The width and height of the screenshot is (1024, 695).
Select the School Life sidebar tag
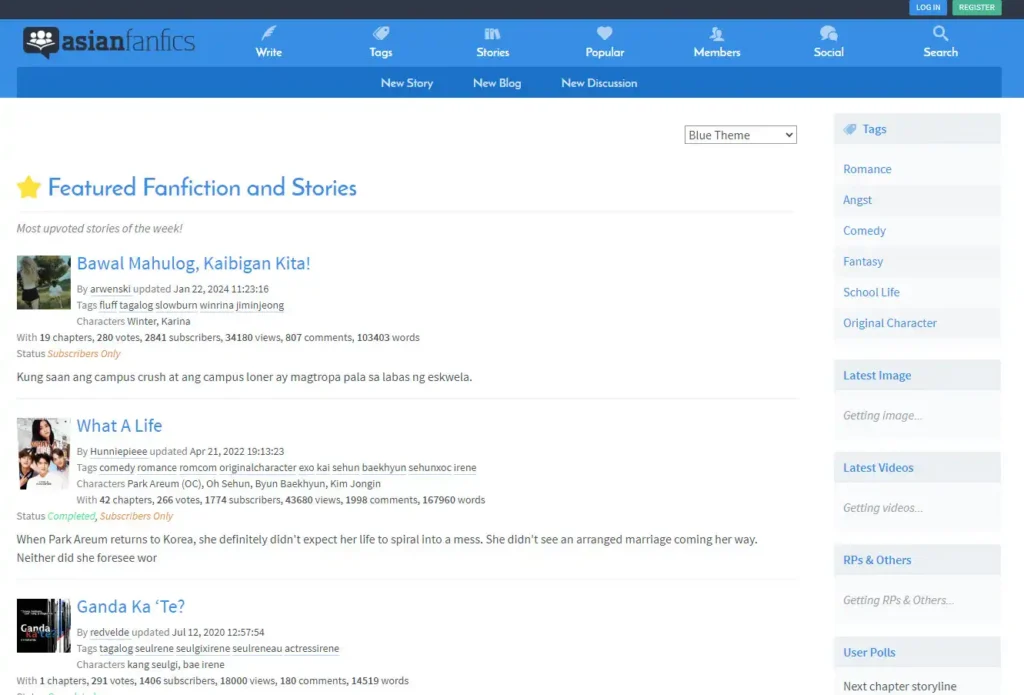tap(871, 292)
